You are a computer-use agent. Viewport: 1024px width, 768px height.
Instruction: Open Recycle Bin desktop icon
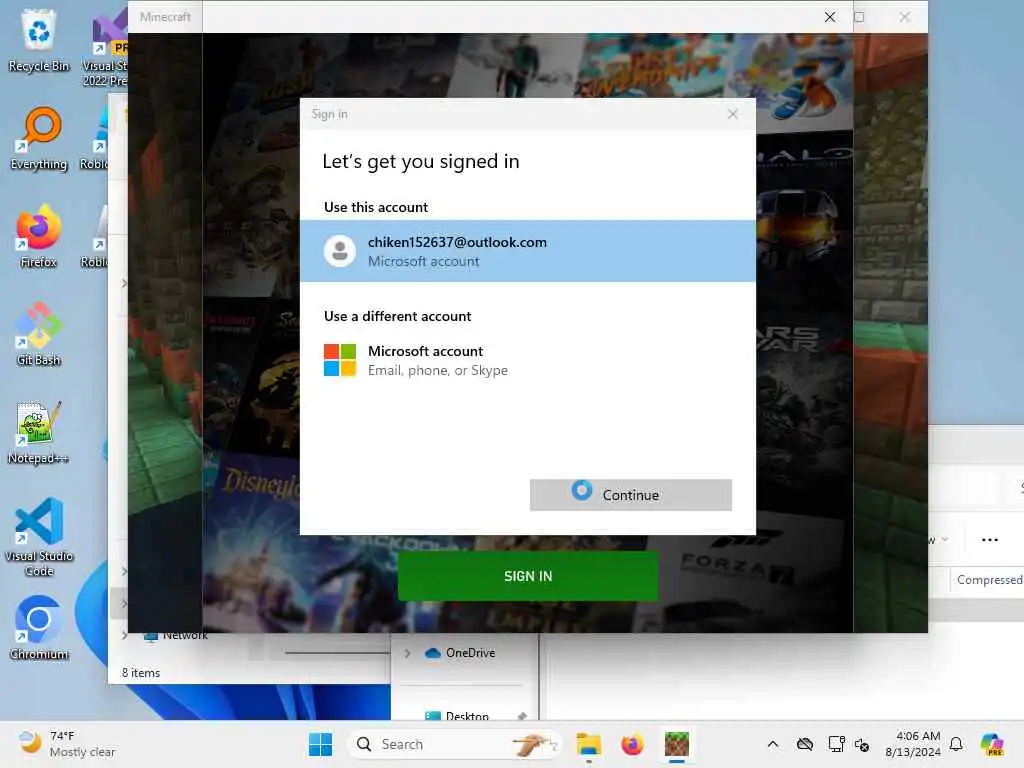tap(39, 40)
